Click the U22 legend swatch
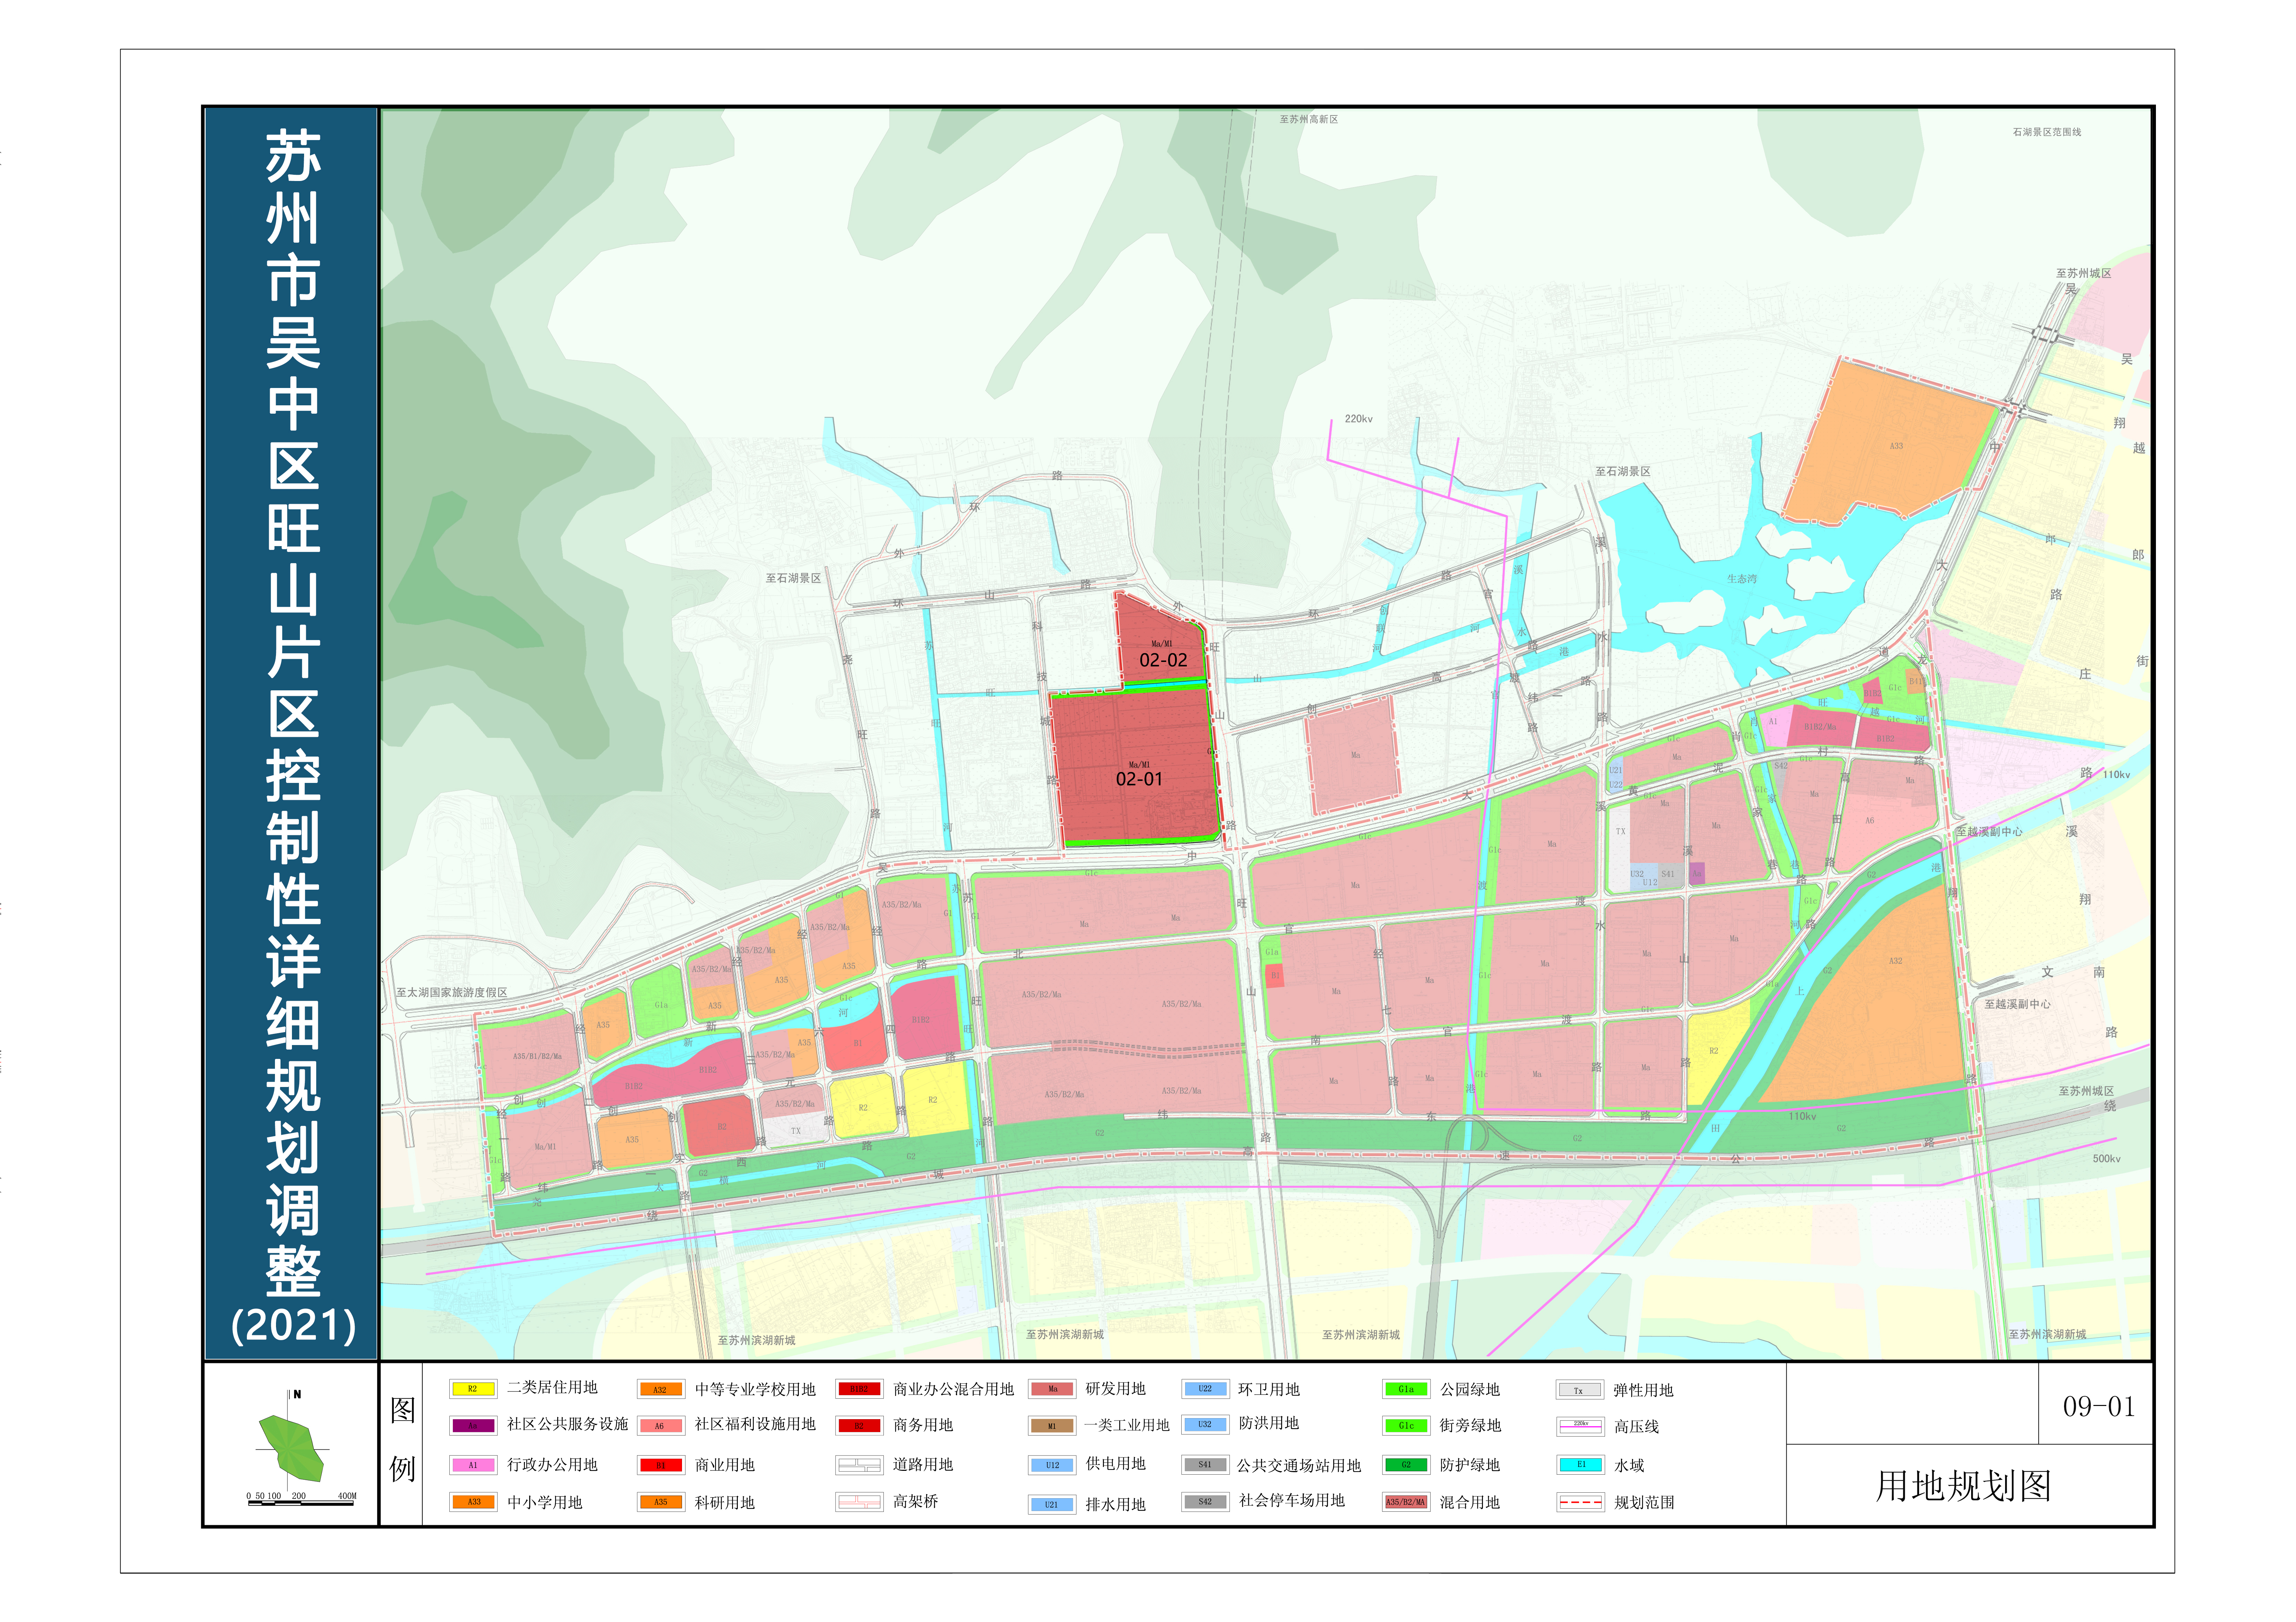The image size is (2296, 1622). pyautogui.click(x=1205, y=1389)
